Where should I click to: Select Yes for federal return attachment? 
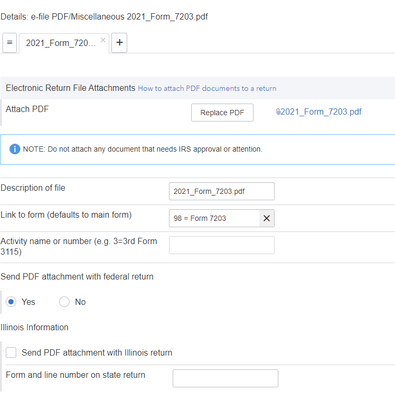(11, 302)
